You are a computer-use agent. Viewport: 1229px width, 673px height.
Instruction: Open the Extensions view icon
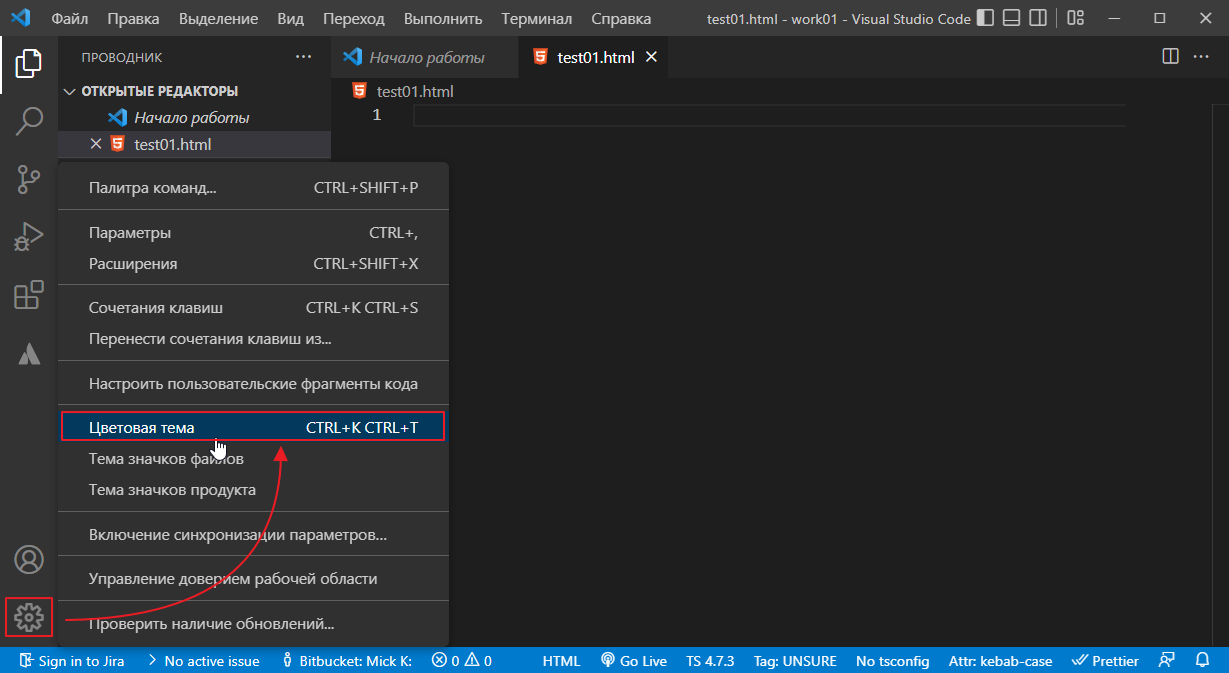click(29, 295)
